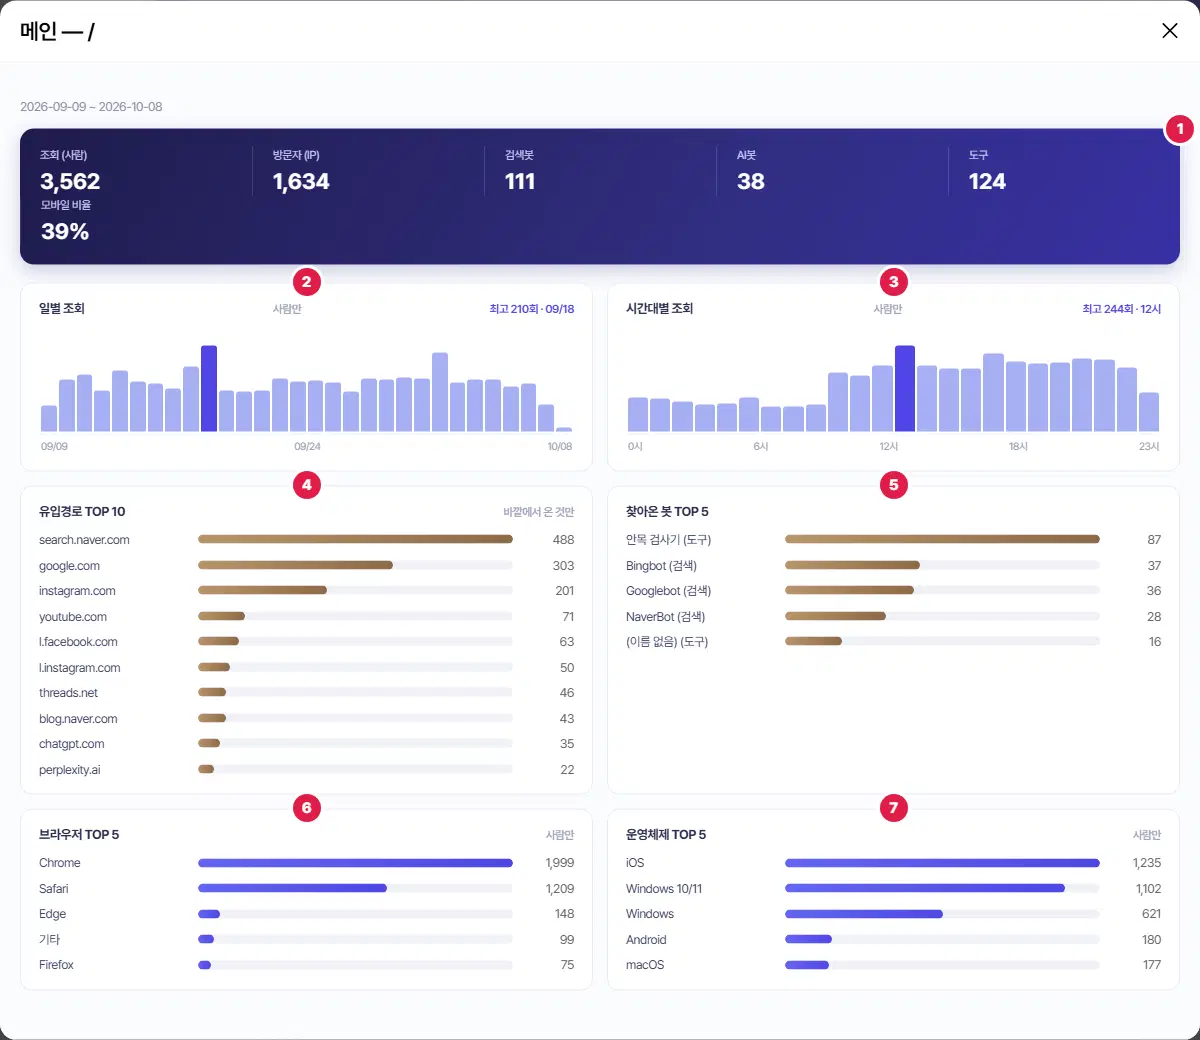Select the threads.net referrer label
1200x1040 pixels.
(69, 693)
